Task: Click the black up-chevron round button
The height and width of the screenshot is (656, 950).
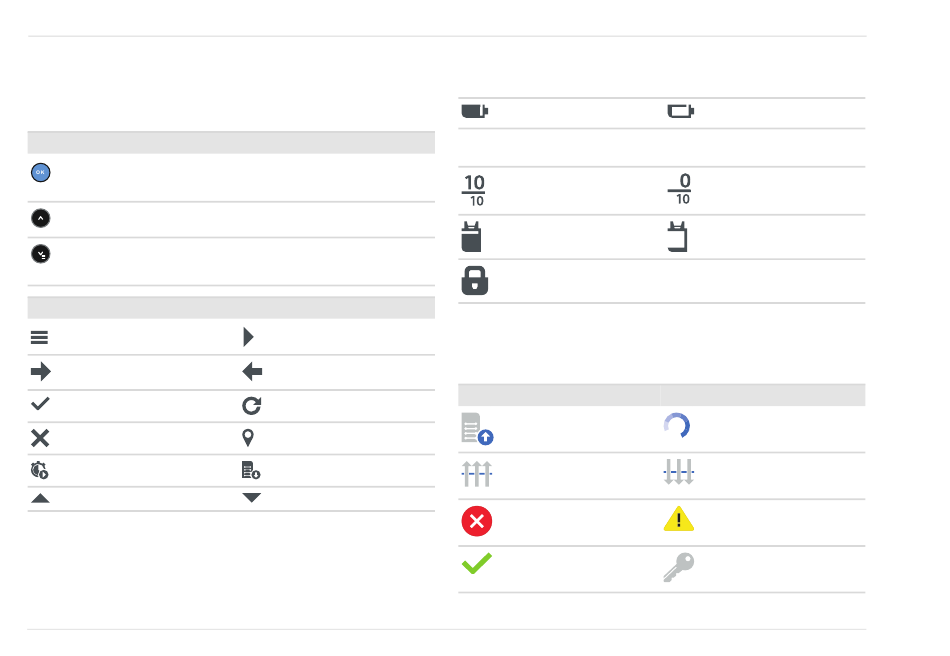Action: 41,218
